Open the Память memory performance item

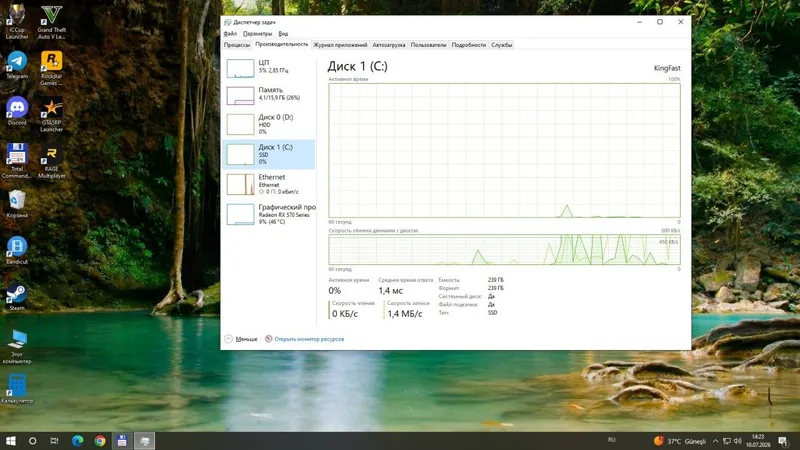(269, 95)
